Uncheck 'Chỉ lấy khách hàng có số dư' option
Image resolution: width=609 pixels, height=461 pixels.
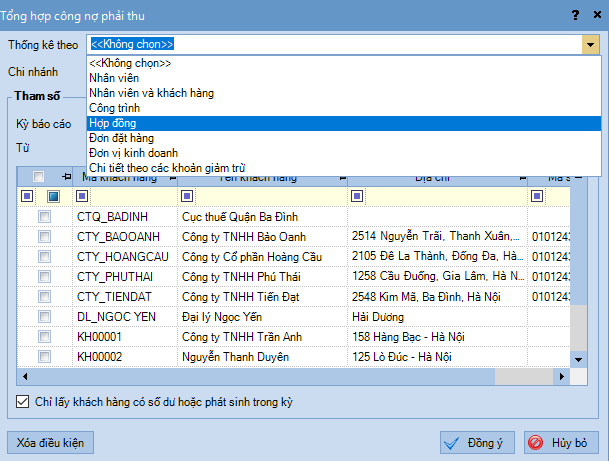24,402
